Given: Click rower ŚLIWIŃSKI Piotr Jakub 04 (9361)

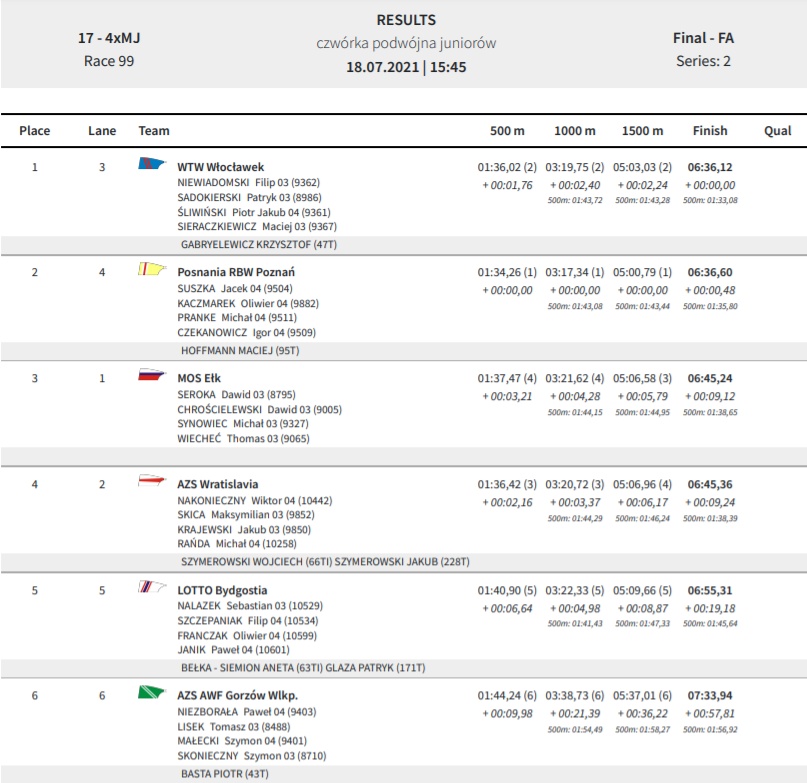Looking at the screenshot, I should pyautogui.click(x=254, y=213).
